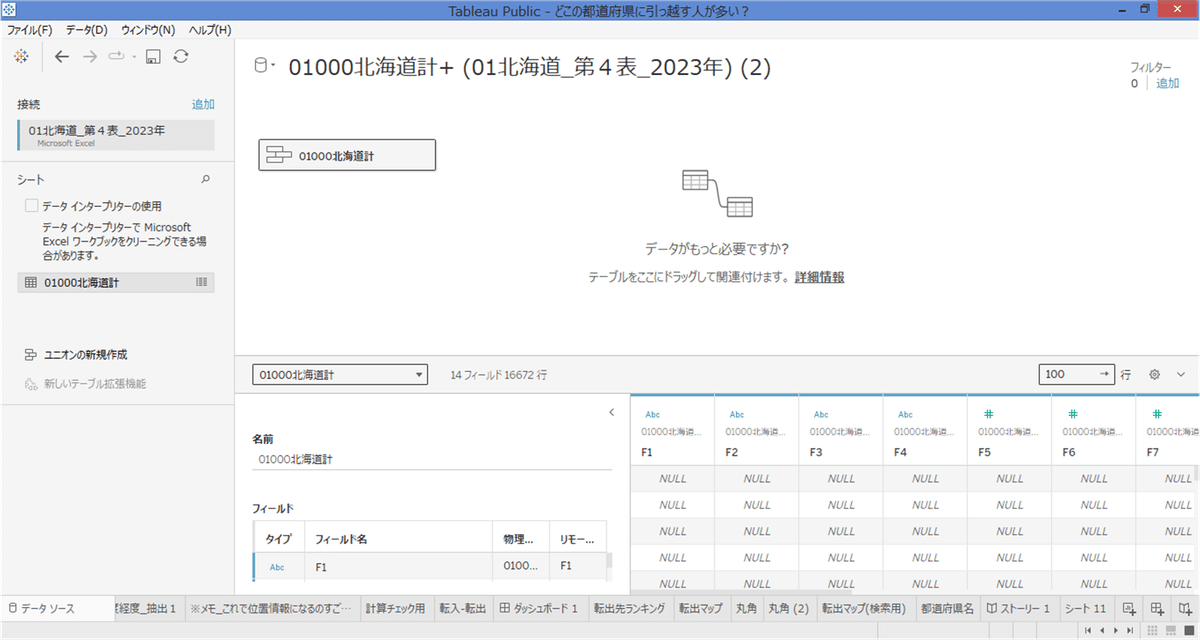Open the 詳細情報 link
Image resolution: width=1200 pixels, height=640 pixels.
pos(819,277)
